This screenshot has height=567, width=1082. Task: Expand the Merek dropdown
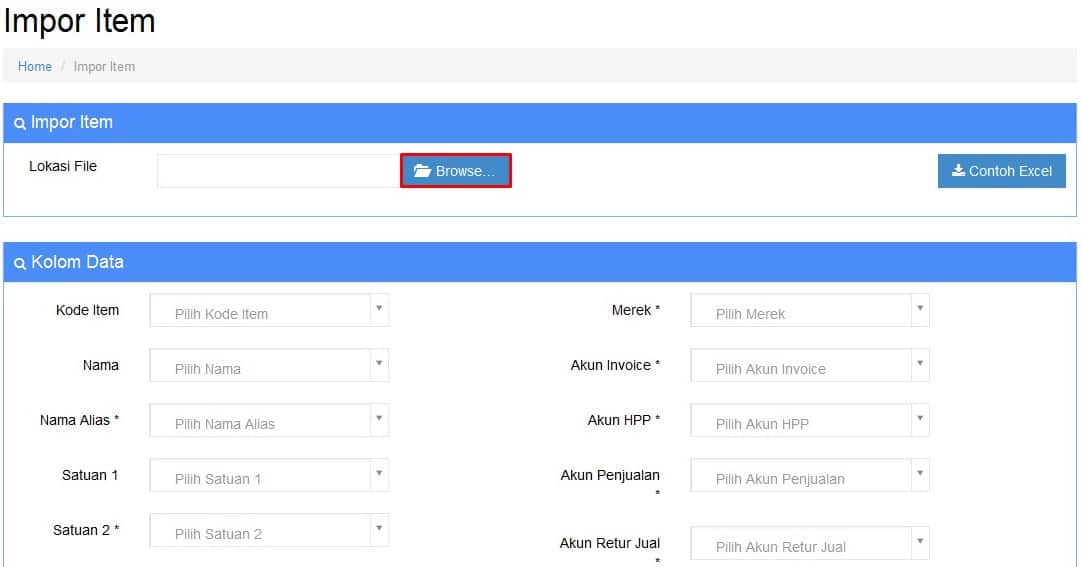[801, 311]
